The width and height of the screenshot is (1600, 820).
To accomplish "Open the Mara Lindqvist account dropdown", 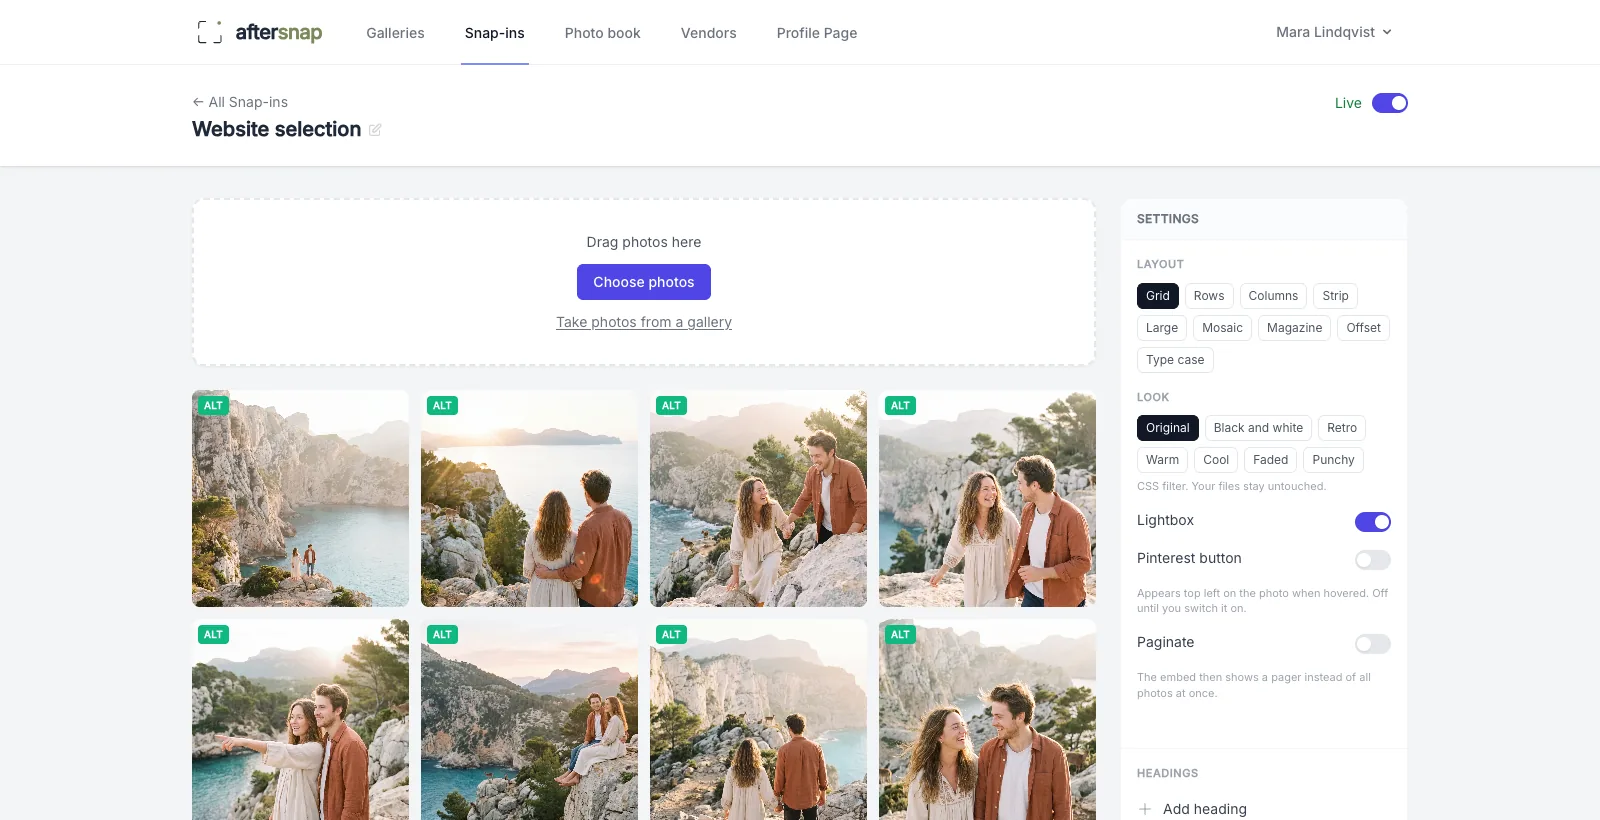I will [x=1333, y=32].
